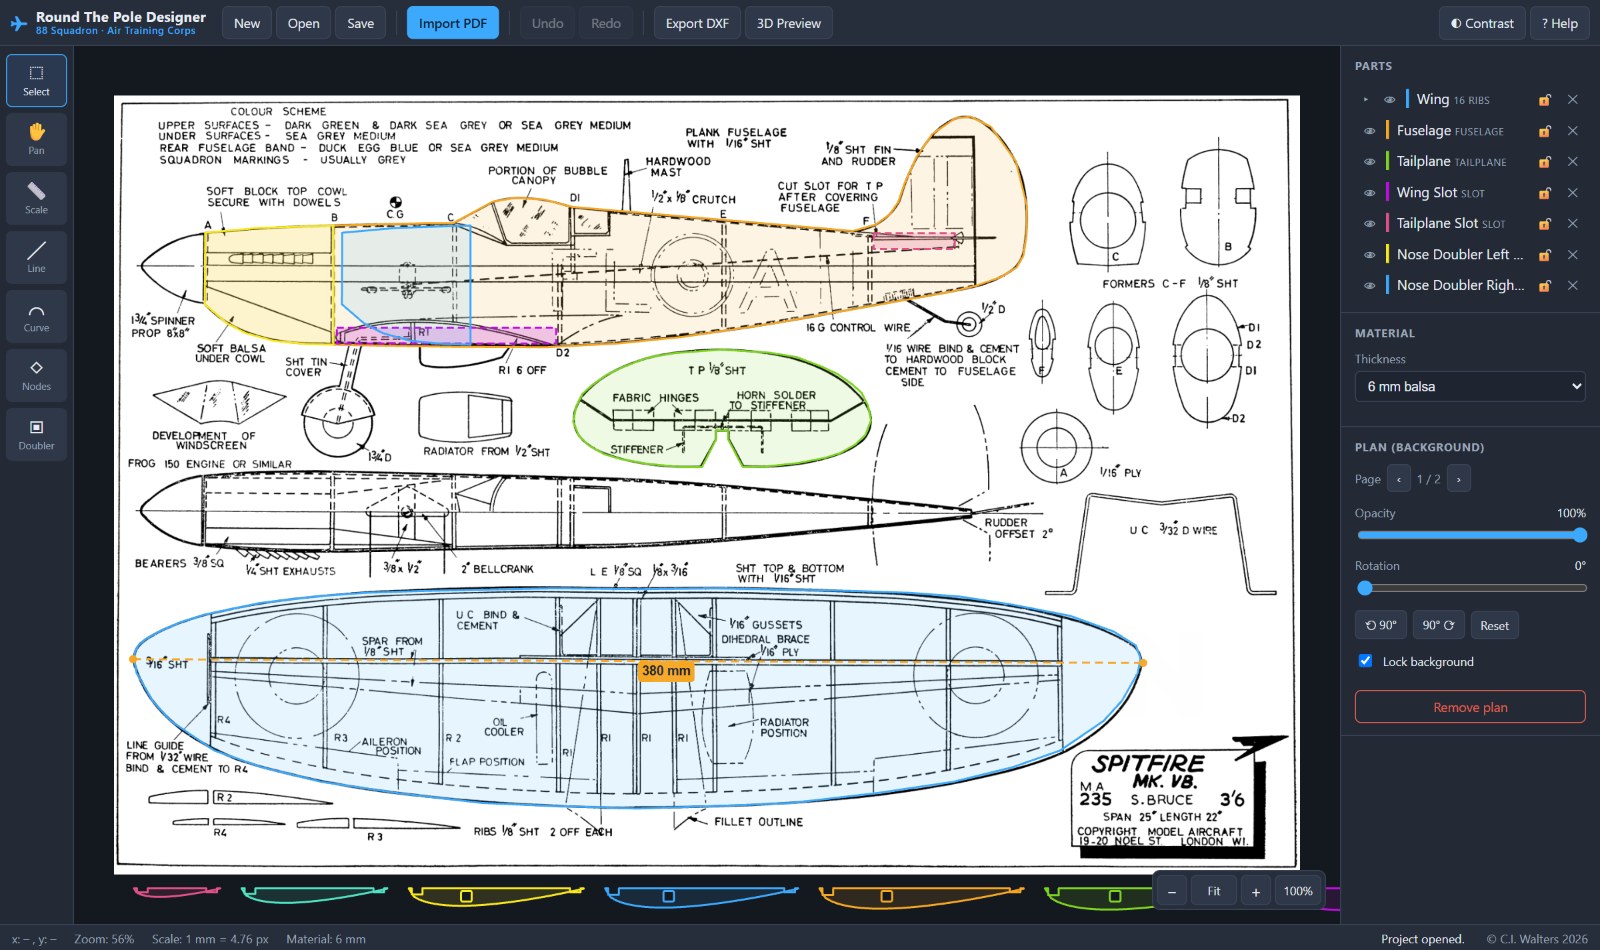1600x950 pixels.
Task: Activate the Select tool
Action: point(36,80)
